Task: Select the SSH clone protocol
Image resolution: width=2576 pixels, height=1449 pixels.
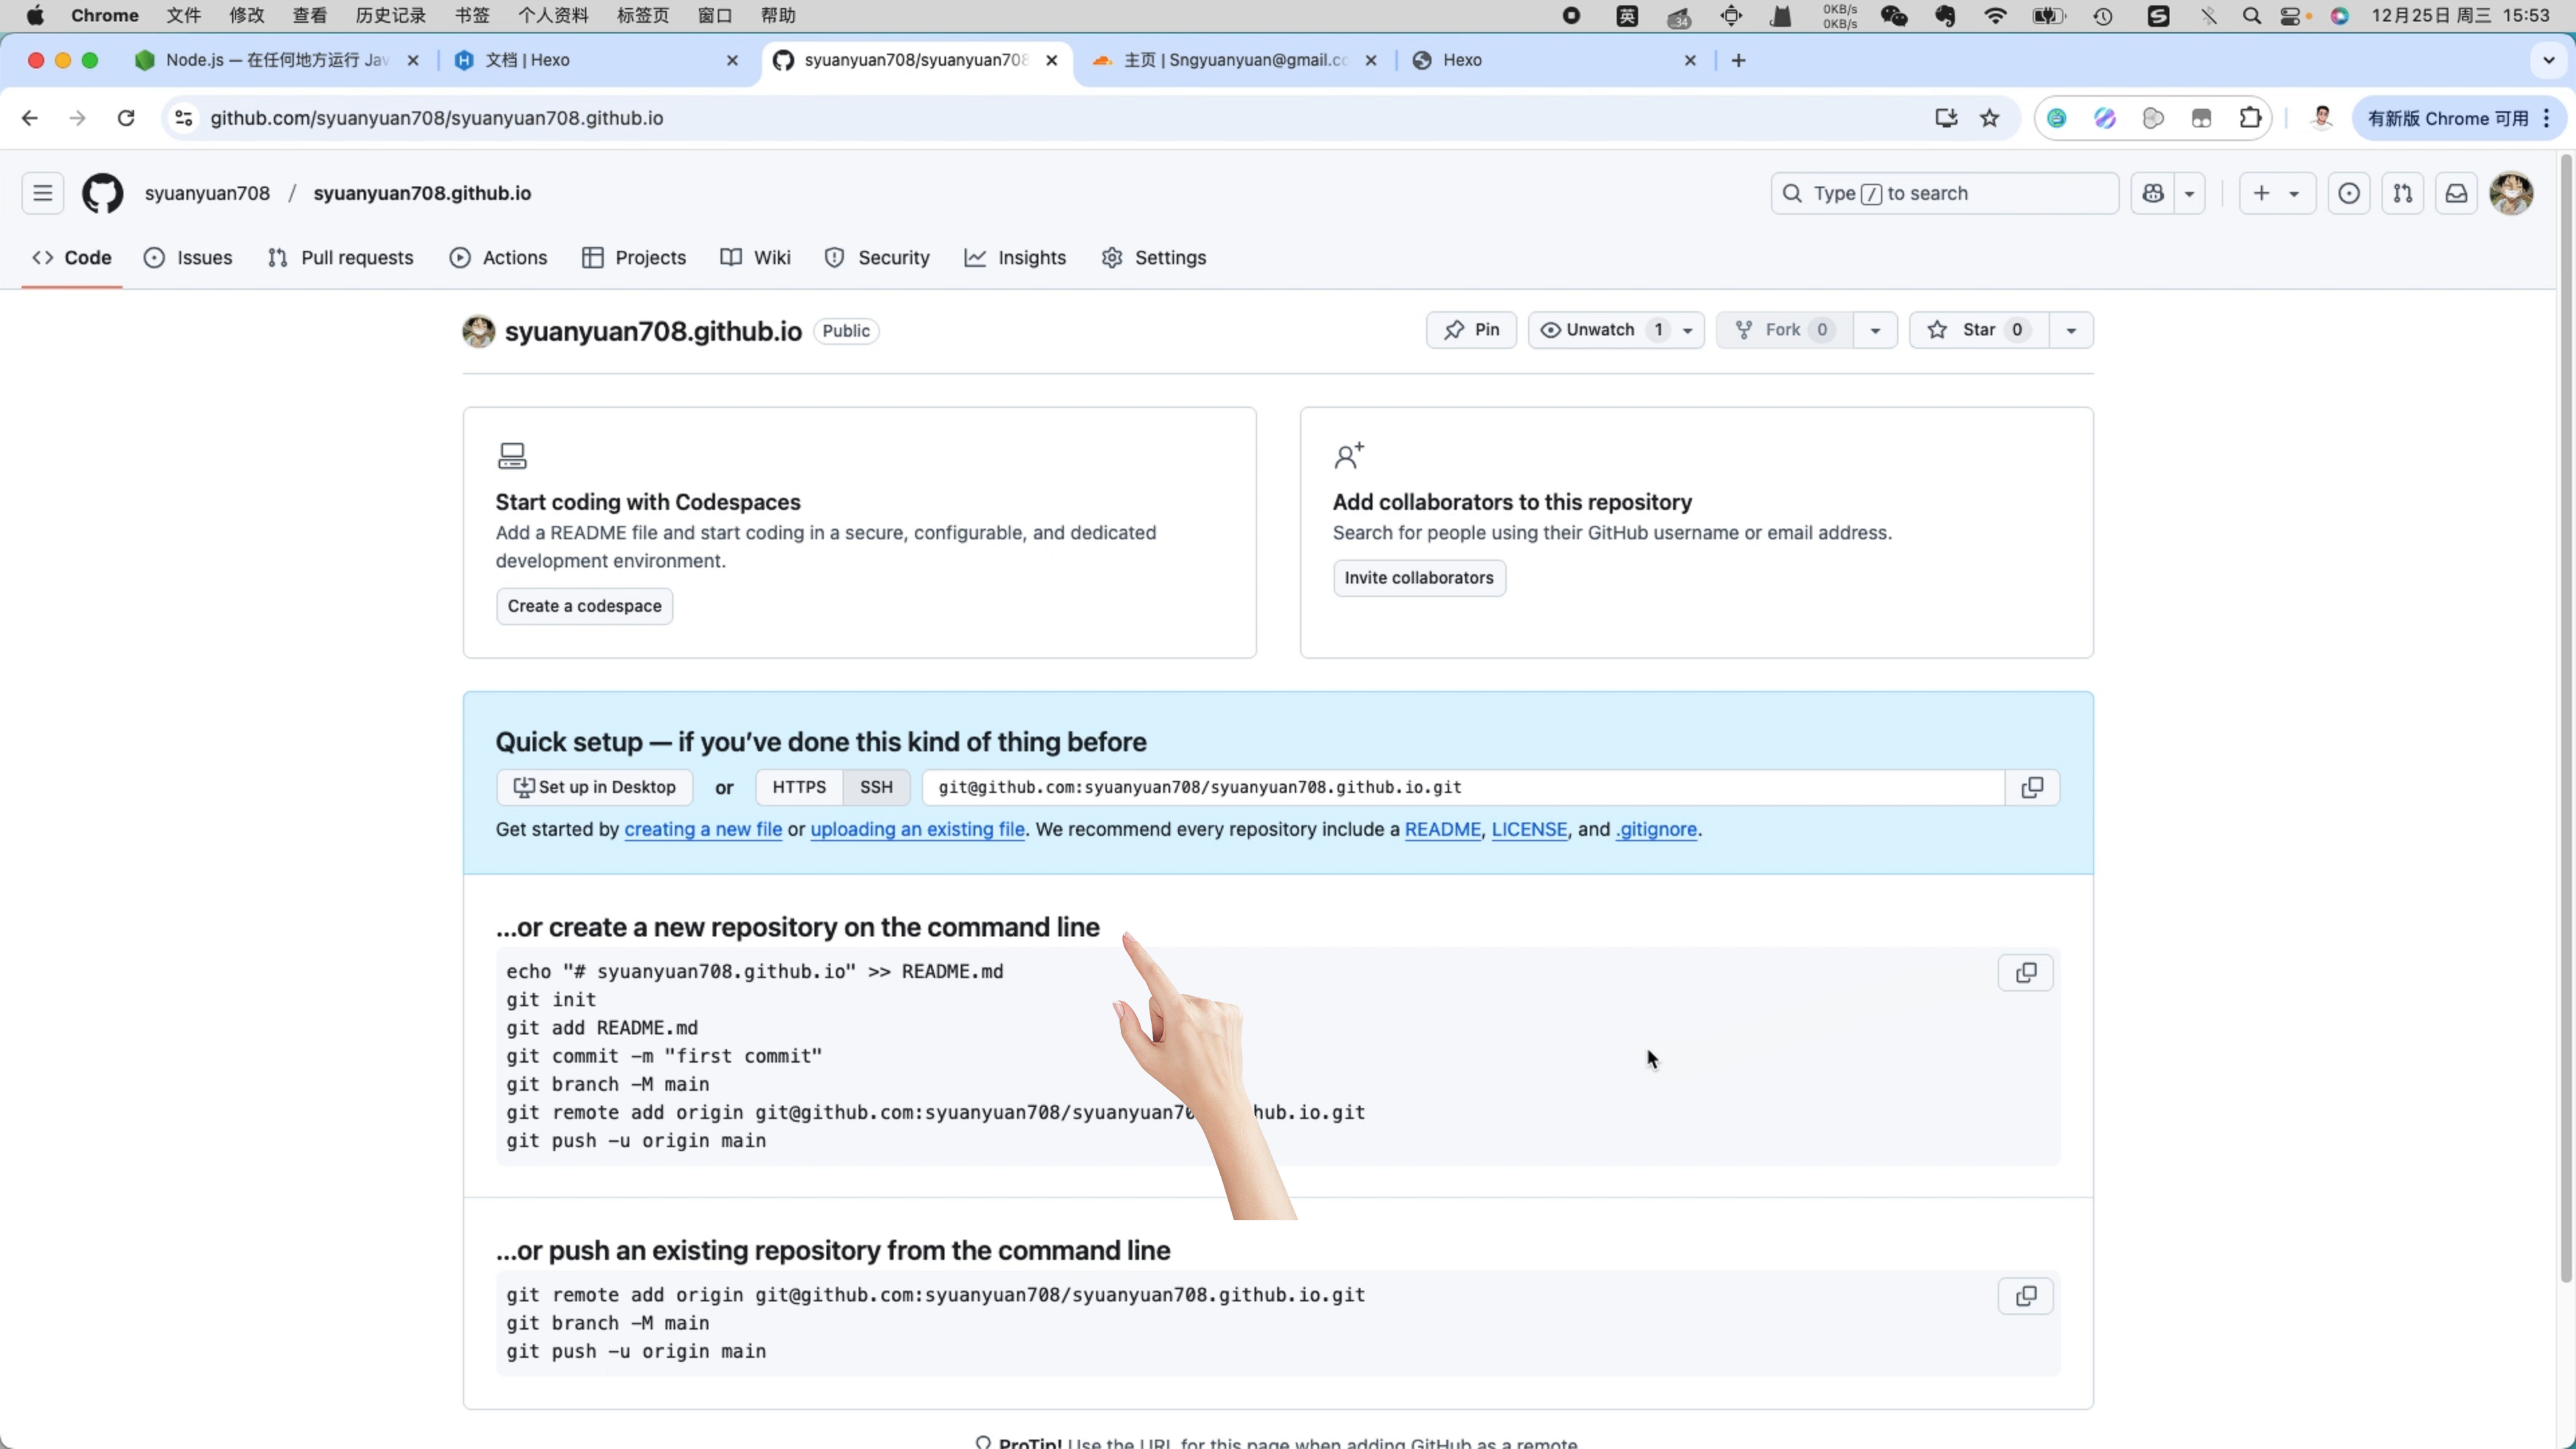Action: tap(876, 788)
